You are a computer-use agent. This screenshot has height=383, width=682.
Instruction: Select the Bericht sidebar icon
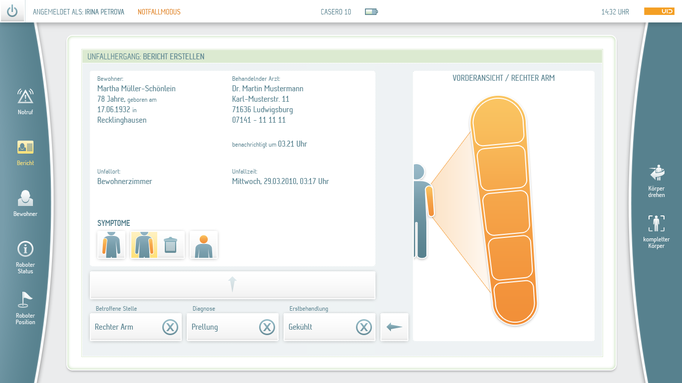click(x=25, y=153)
